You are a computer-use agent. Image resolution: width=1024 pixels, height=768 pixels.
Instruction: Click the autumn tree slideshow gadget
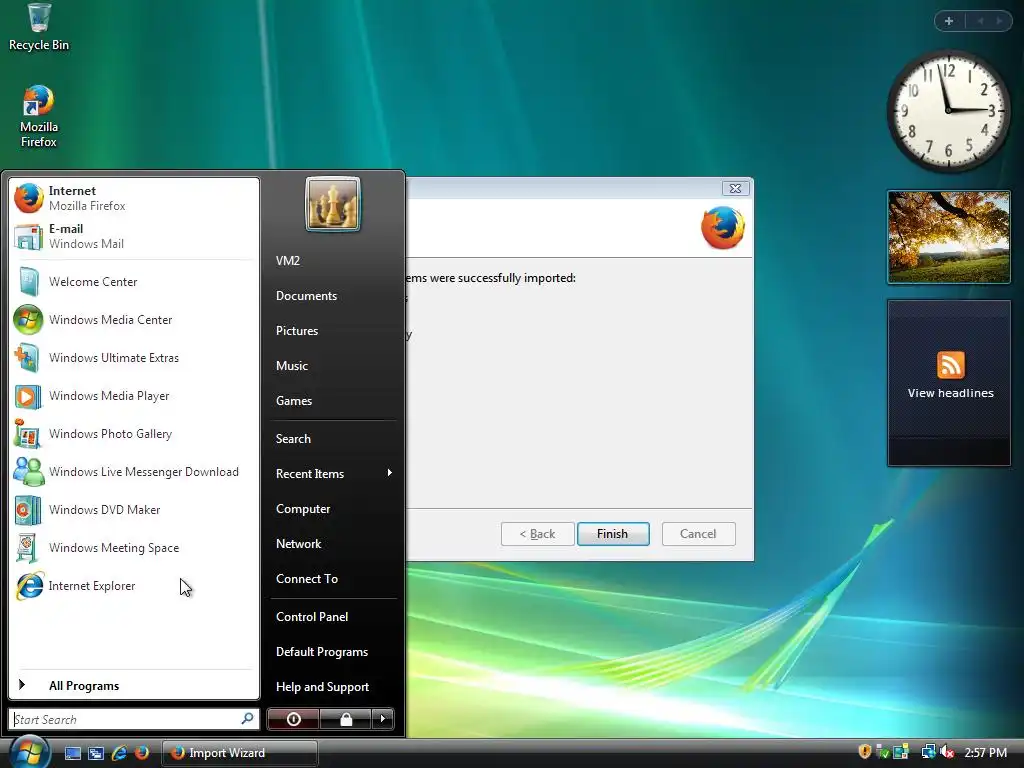(949, 237)
